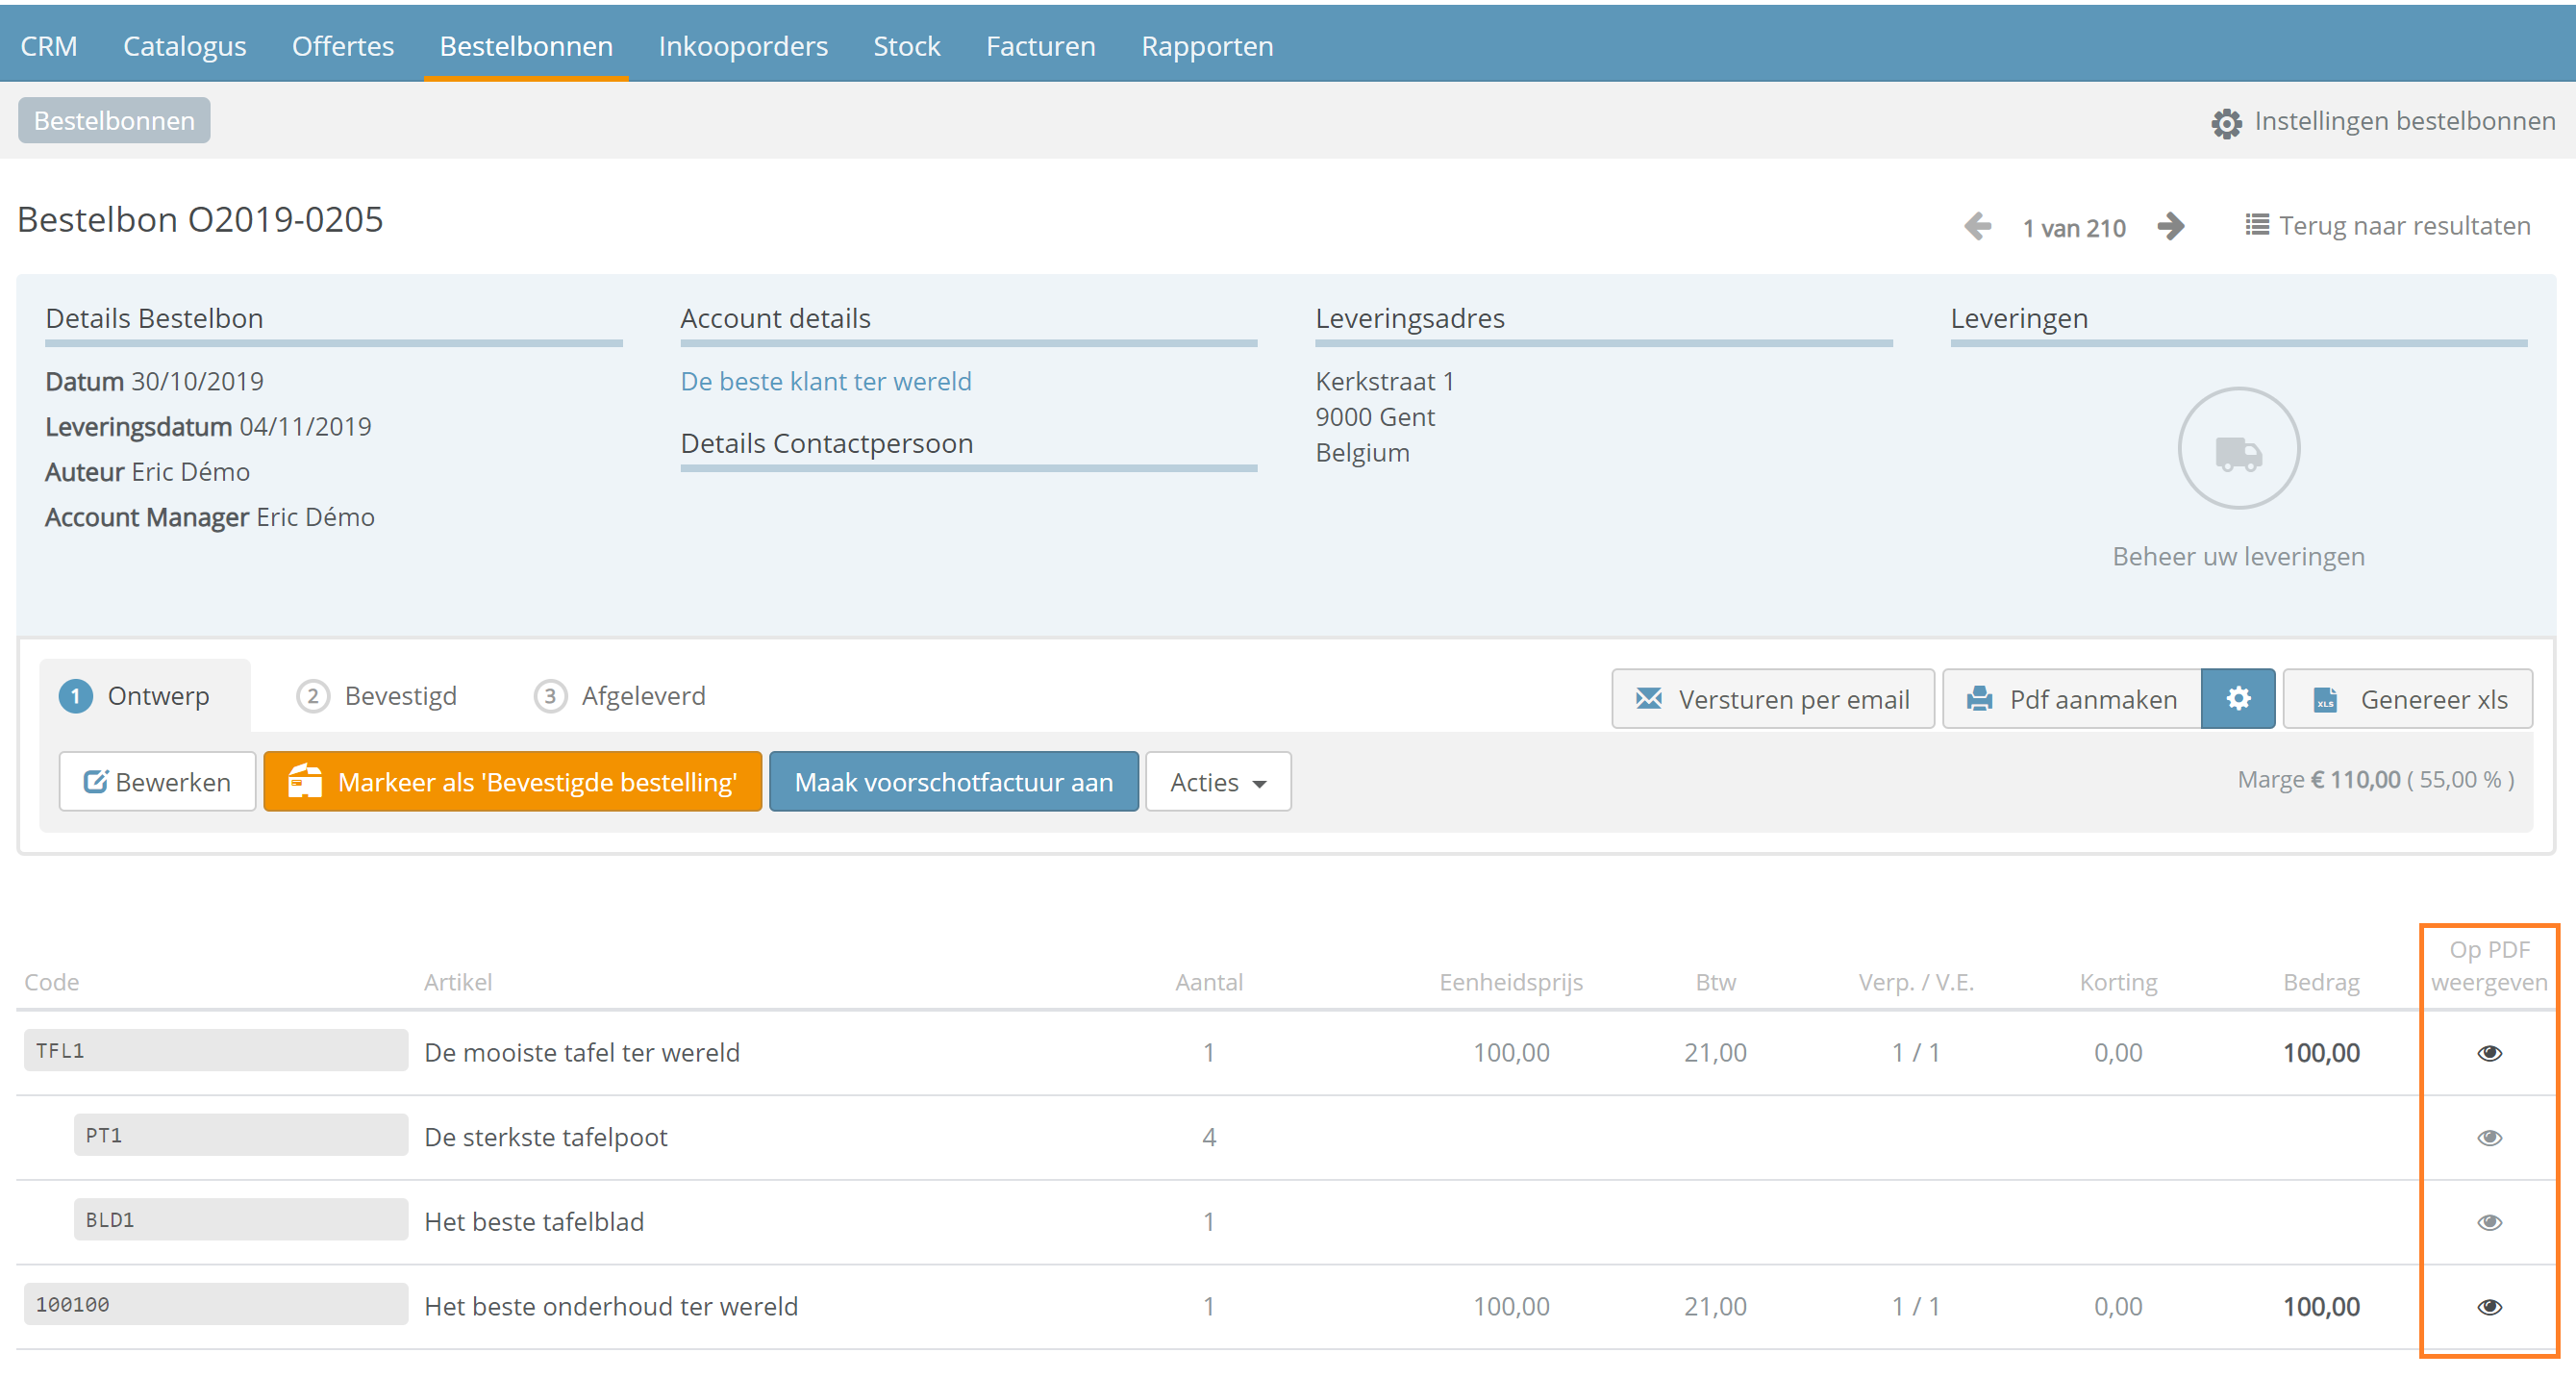Select the Bevestigd status step

pyautogui.click(x=376, y=695)
